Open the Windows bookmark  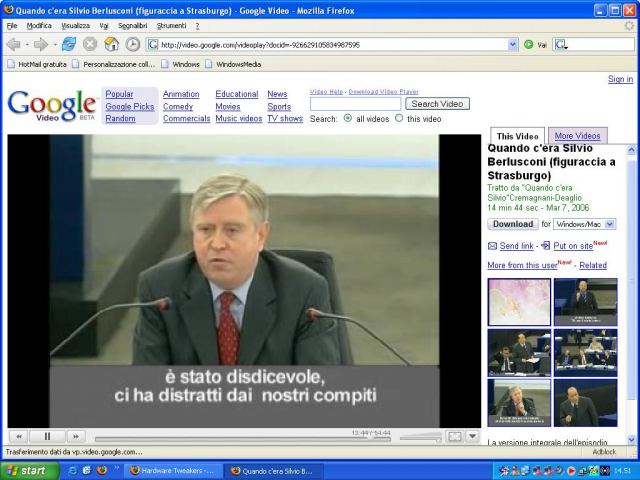180,64
